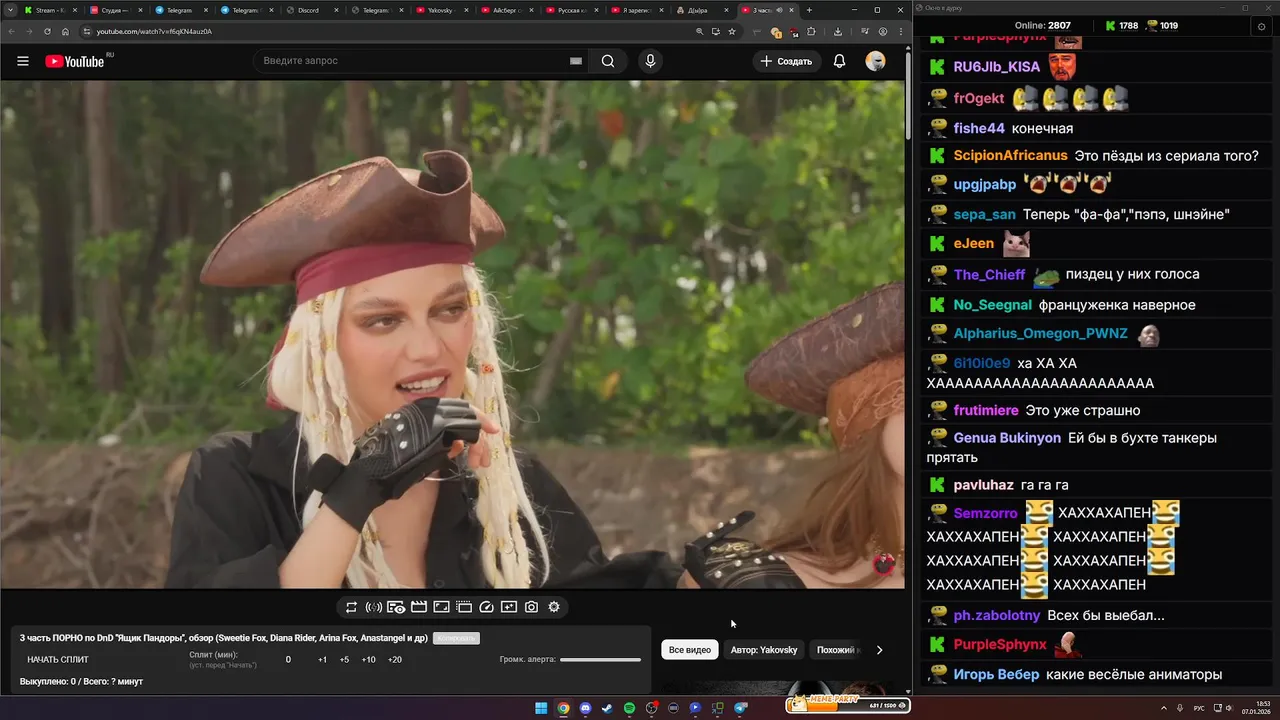Select the Автор: Yakovsky chip

point(764,650)
